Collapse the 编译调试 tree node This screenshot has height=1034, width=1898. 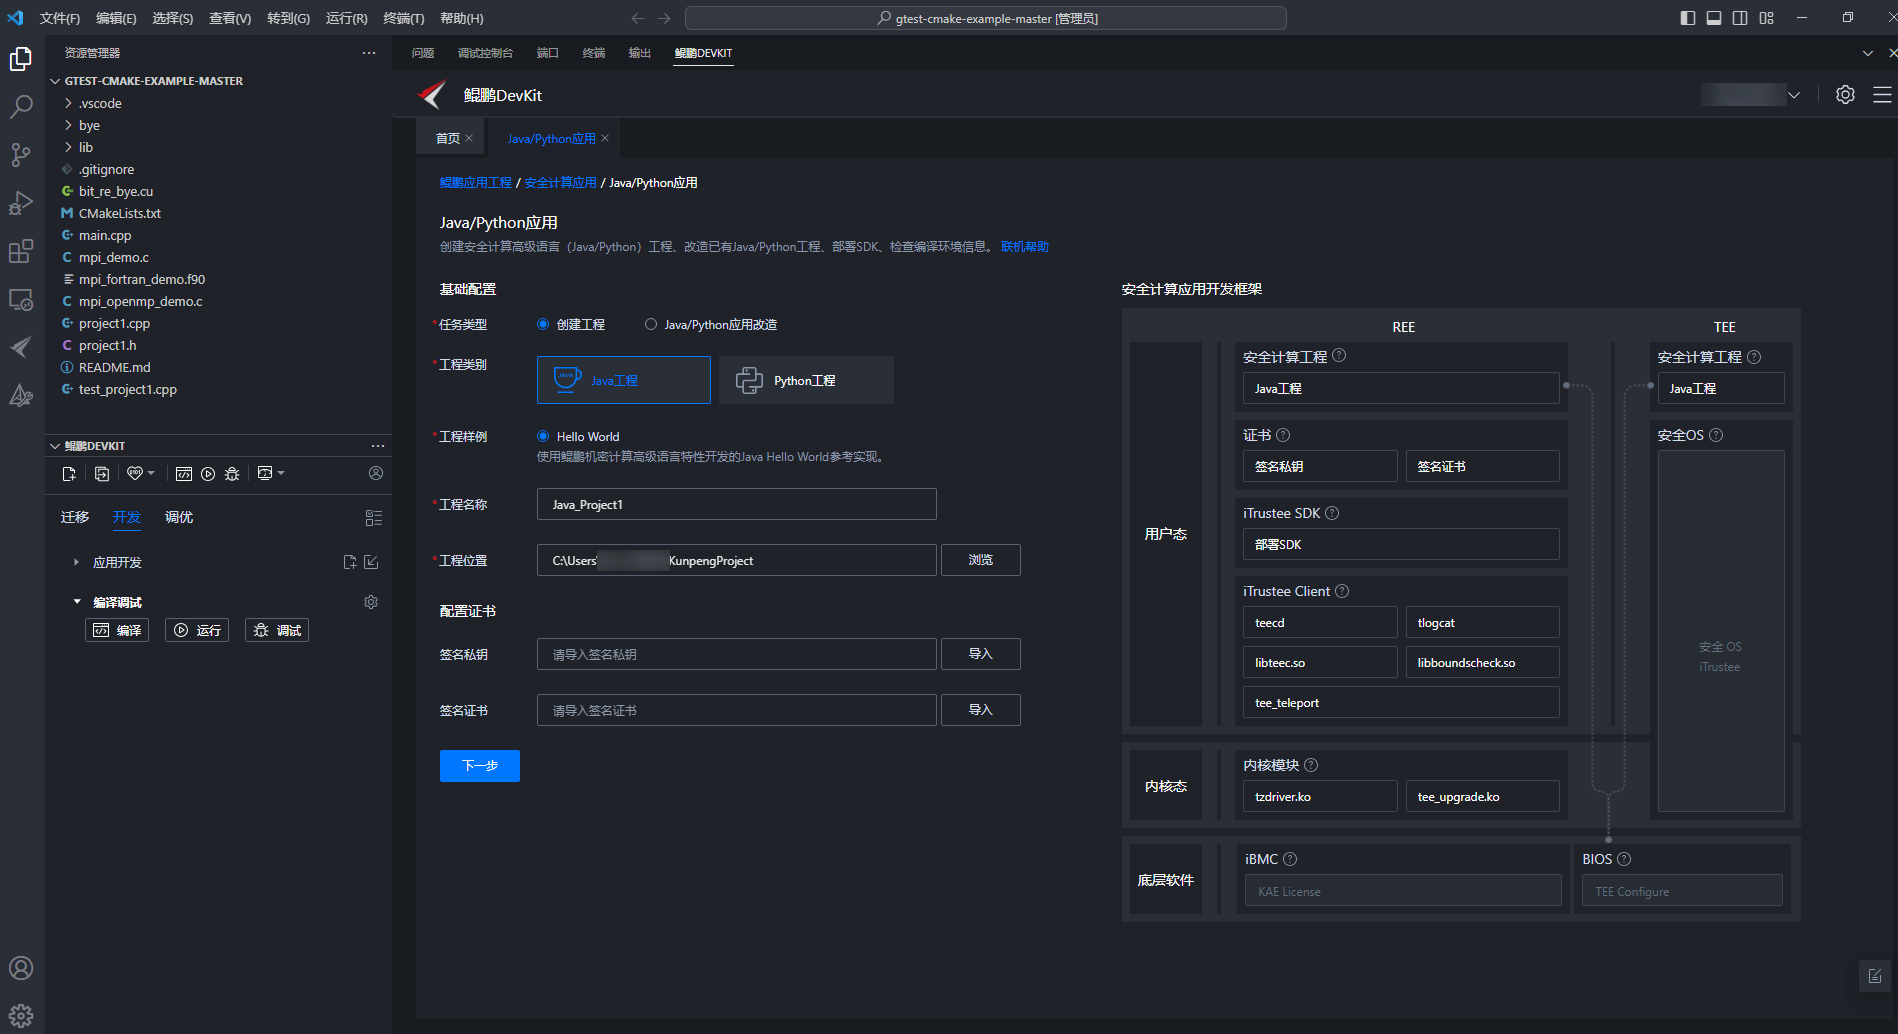[77, 602]
